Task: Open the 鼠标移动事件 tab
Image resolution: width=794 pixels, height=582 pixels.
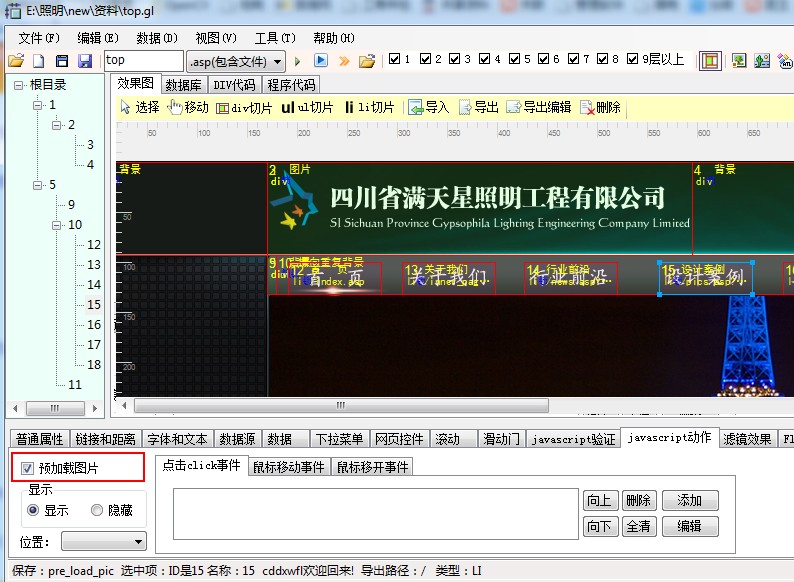Action: (x=289, y=467)
